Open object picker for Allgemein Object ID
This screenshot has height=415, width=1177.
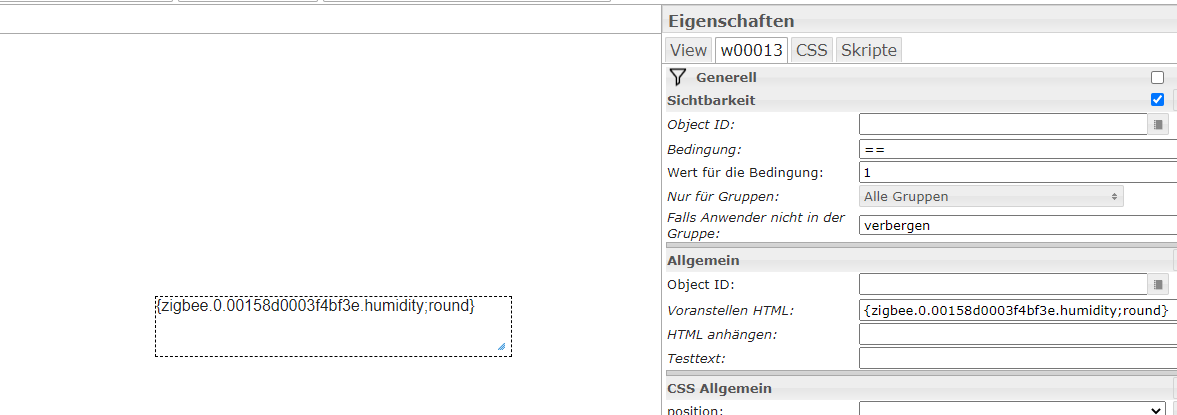(x=1157, y=284)
